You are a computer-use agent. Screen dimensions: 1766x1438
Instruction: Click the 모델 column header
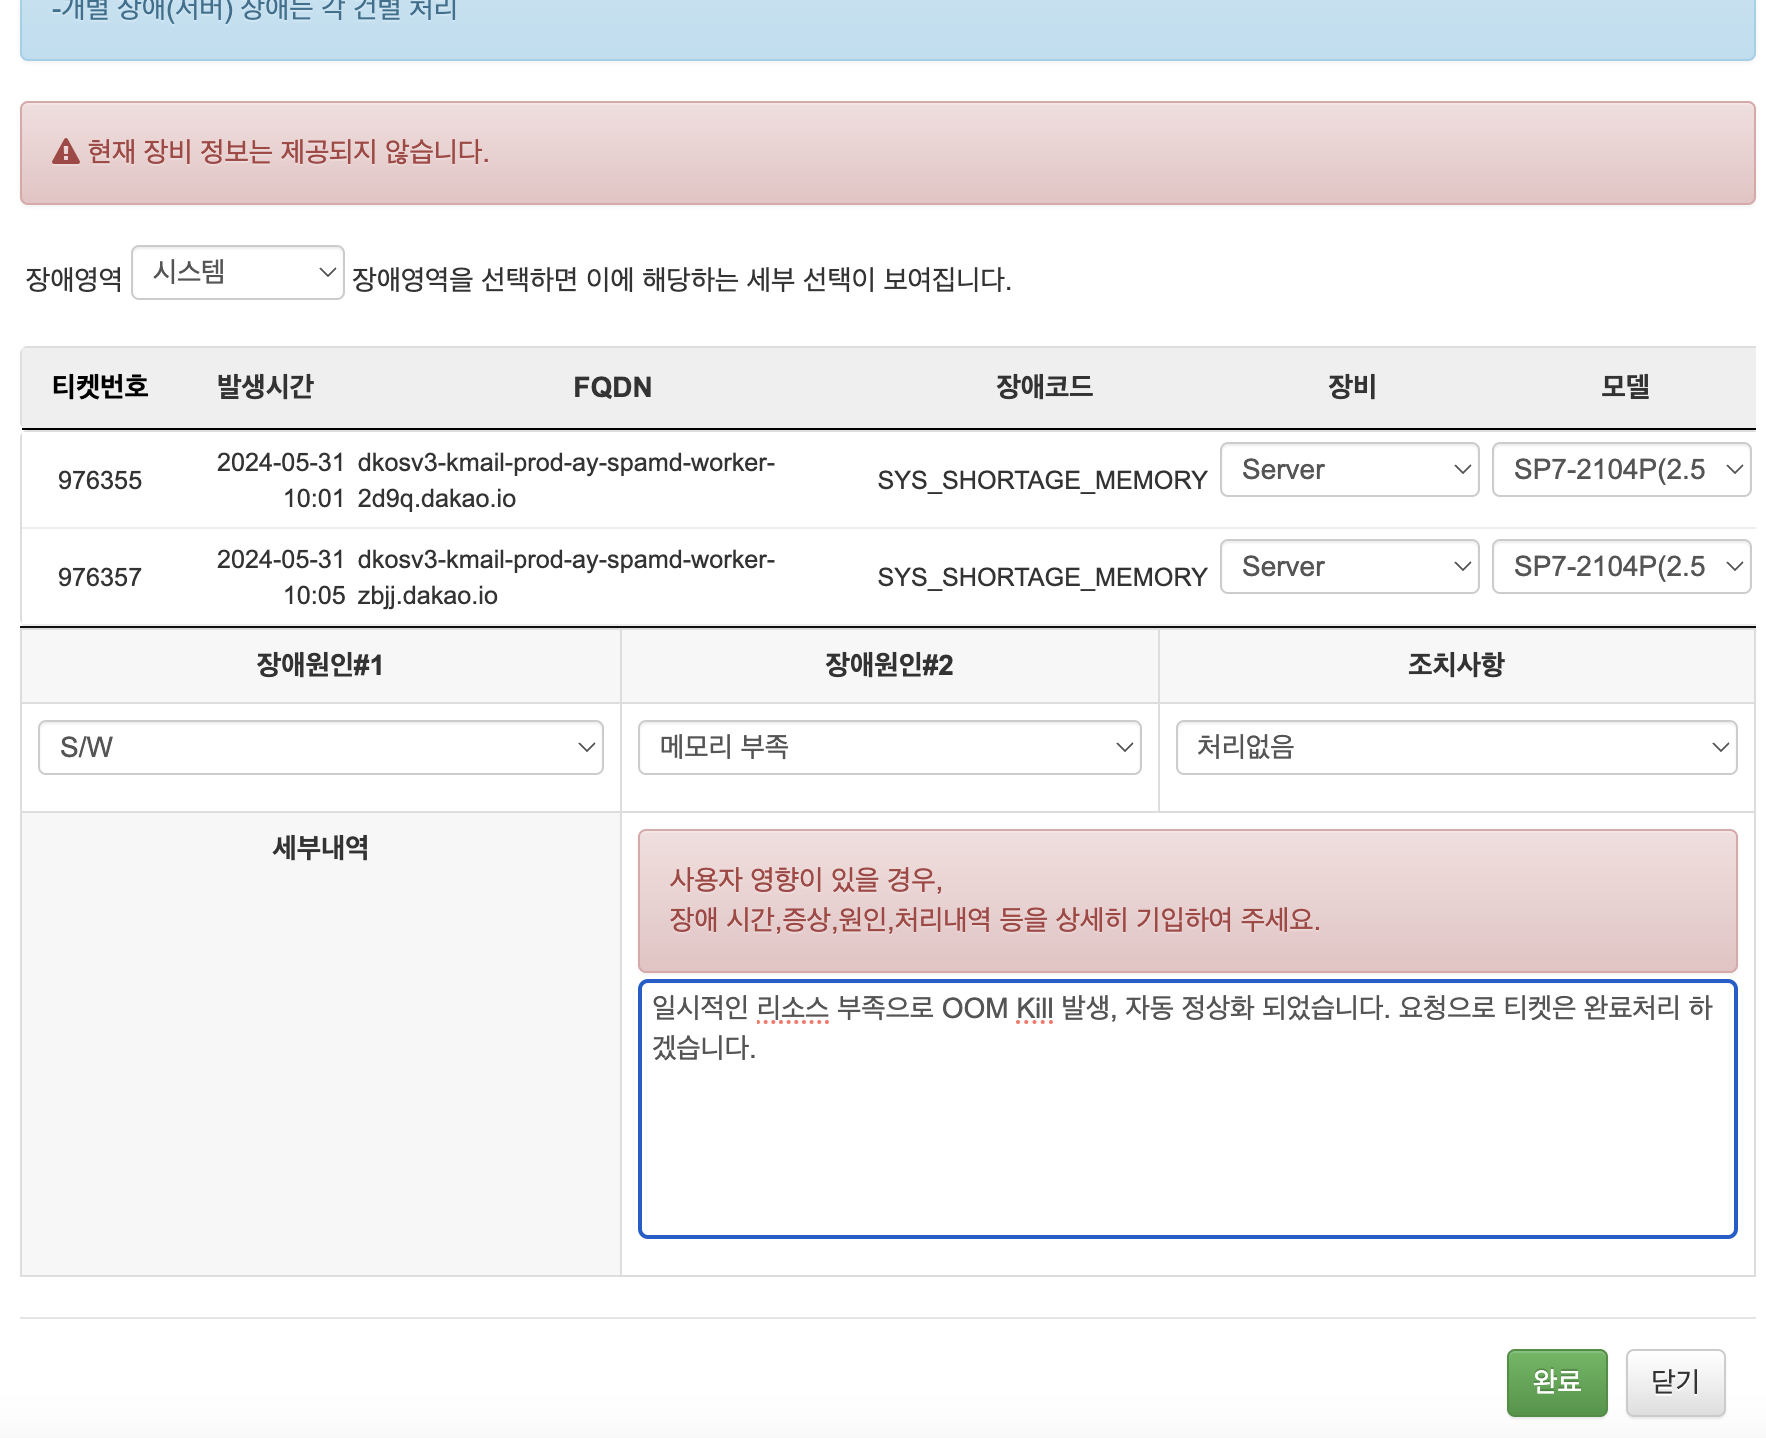1625,387
